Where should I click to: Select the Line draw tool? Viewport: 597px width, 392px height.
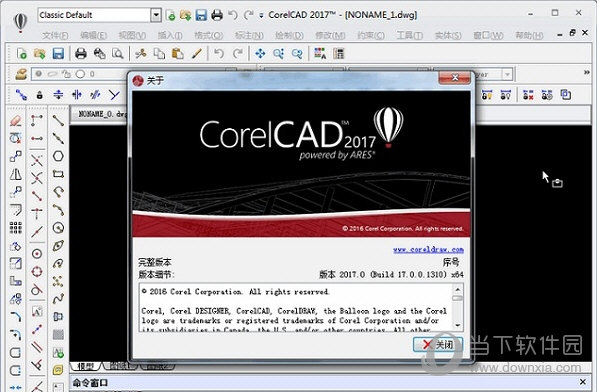58,121
